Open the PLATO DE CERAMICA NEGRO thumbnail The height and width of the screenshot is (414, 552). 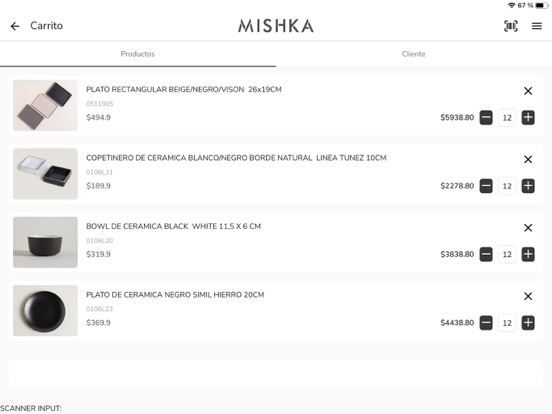(x=45, y=310)
